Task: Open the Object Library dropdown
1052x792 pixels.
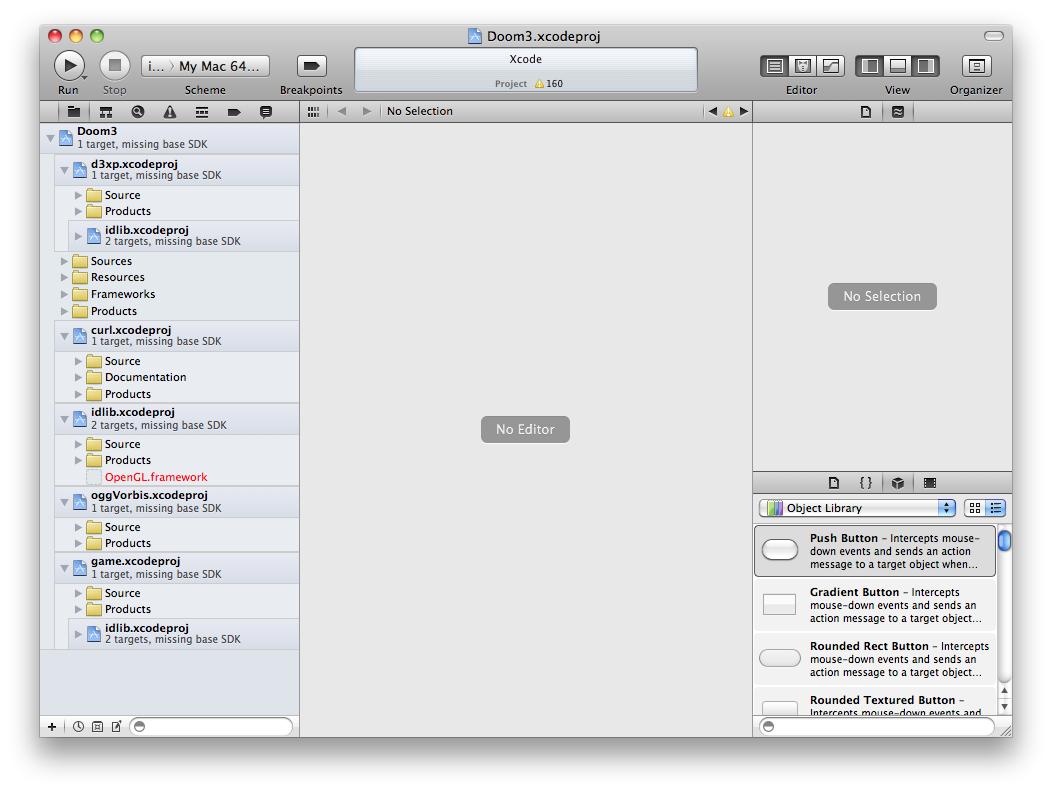Action: click(857, 508)
